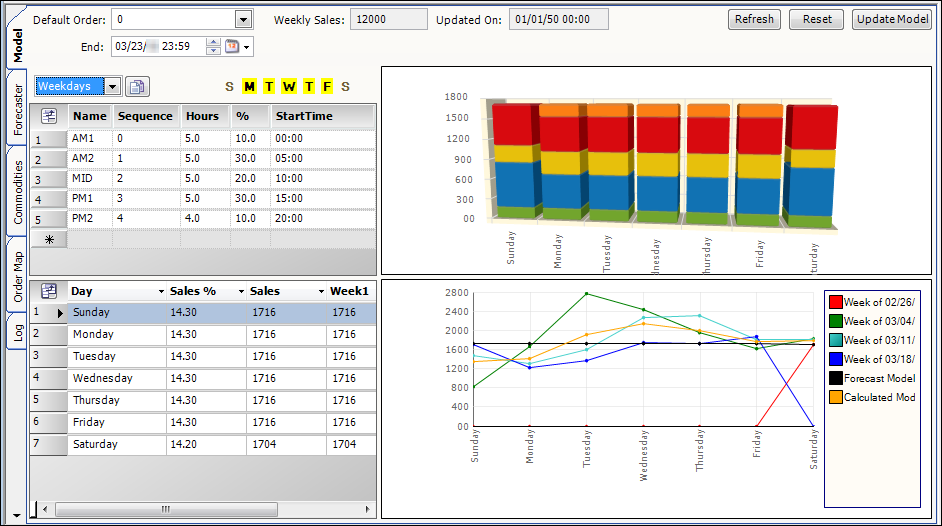This screenshot has height=526, width=942.
Task: Click the Refresh button
Action: click(x=754, y=19)
